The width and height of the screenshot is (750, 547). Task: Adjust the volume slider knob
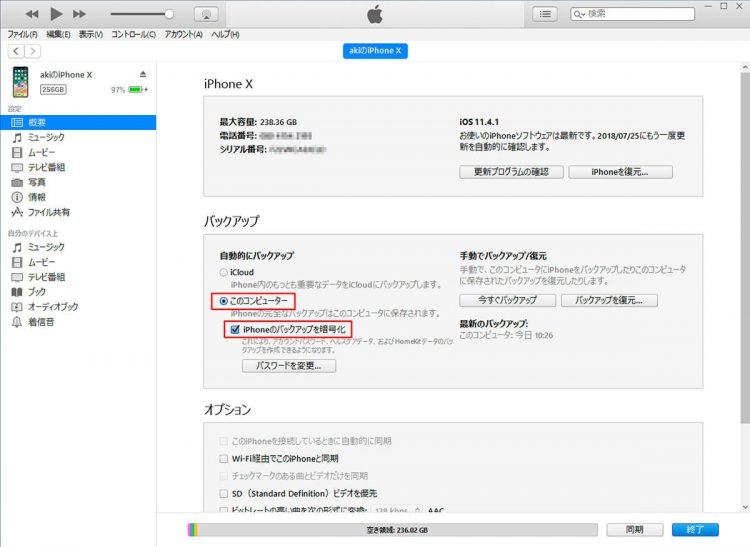click(169, 14)
